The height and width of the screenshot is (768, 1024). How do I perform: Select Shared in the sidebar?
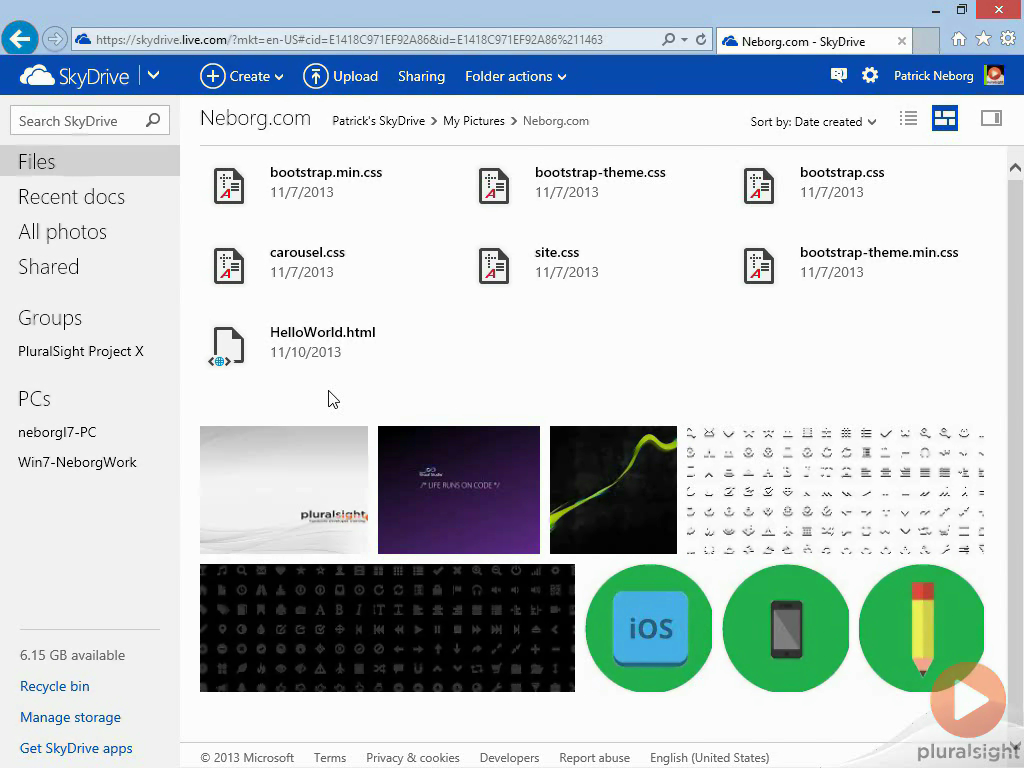click(x=48, y=266)
